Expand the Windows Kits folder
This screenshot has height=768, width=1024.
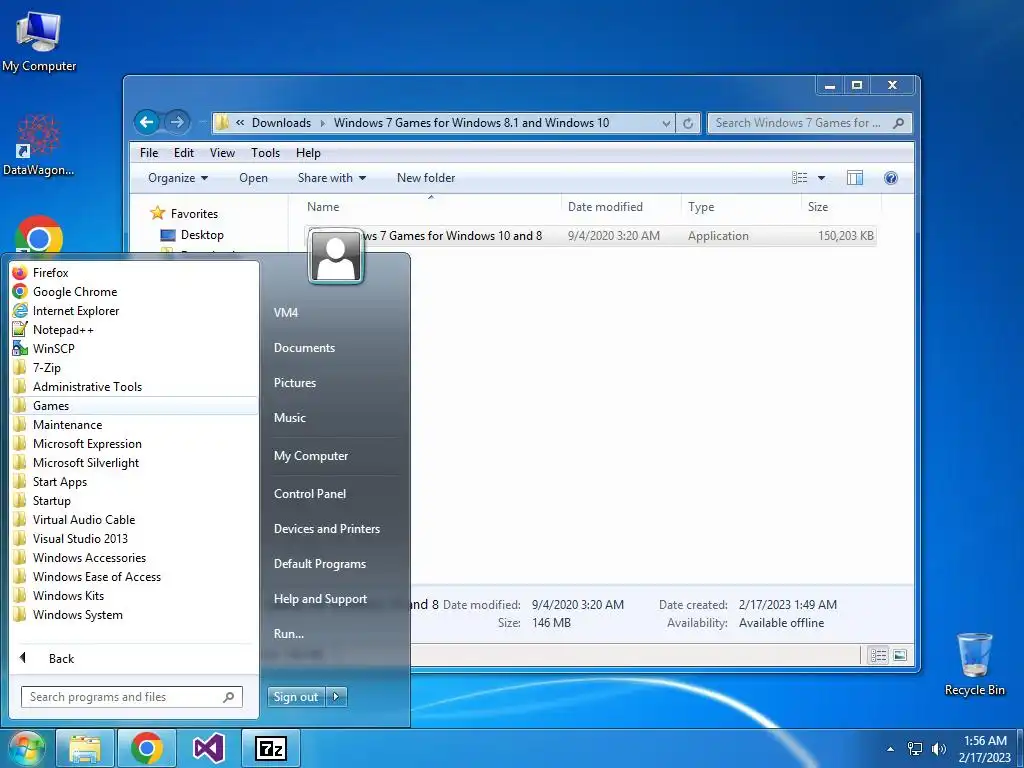(x=134, y=595)
